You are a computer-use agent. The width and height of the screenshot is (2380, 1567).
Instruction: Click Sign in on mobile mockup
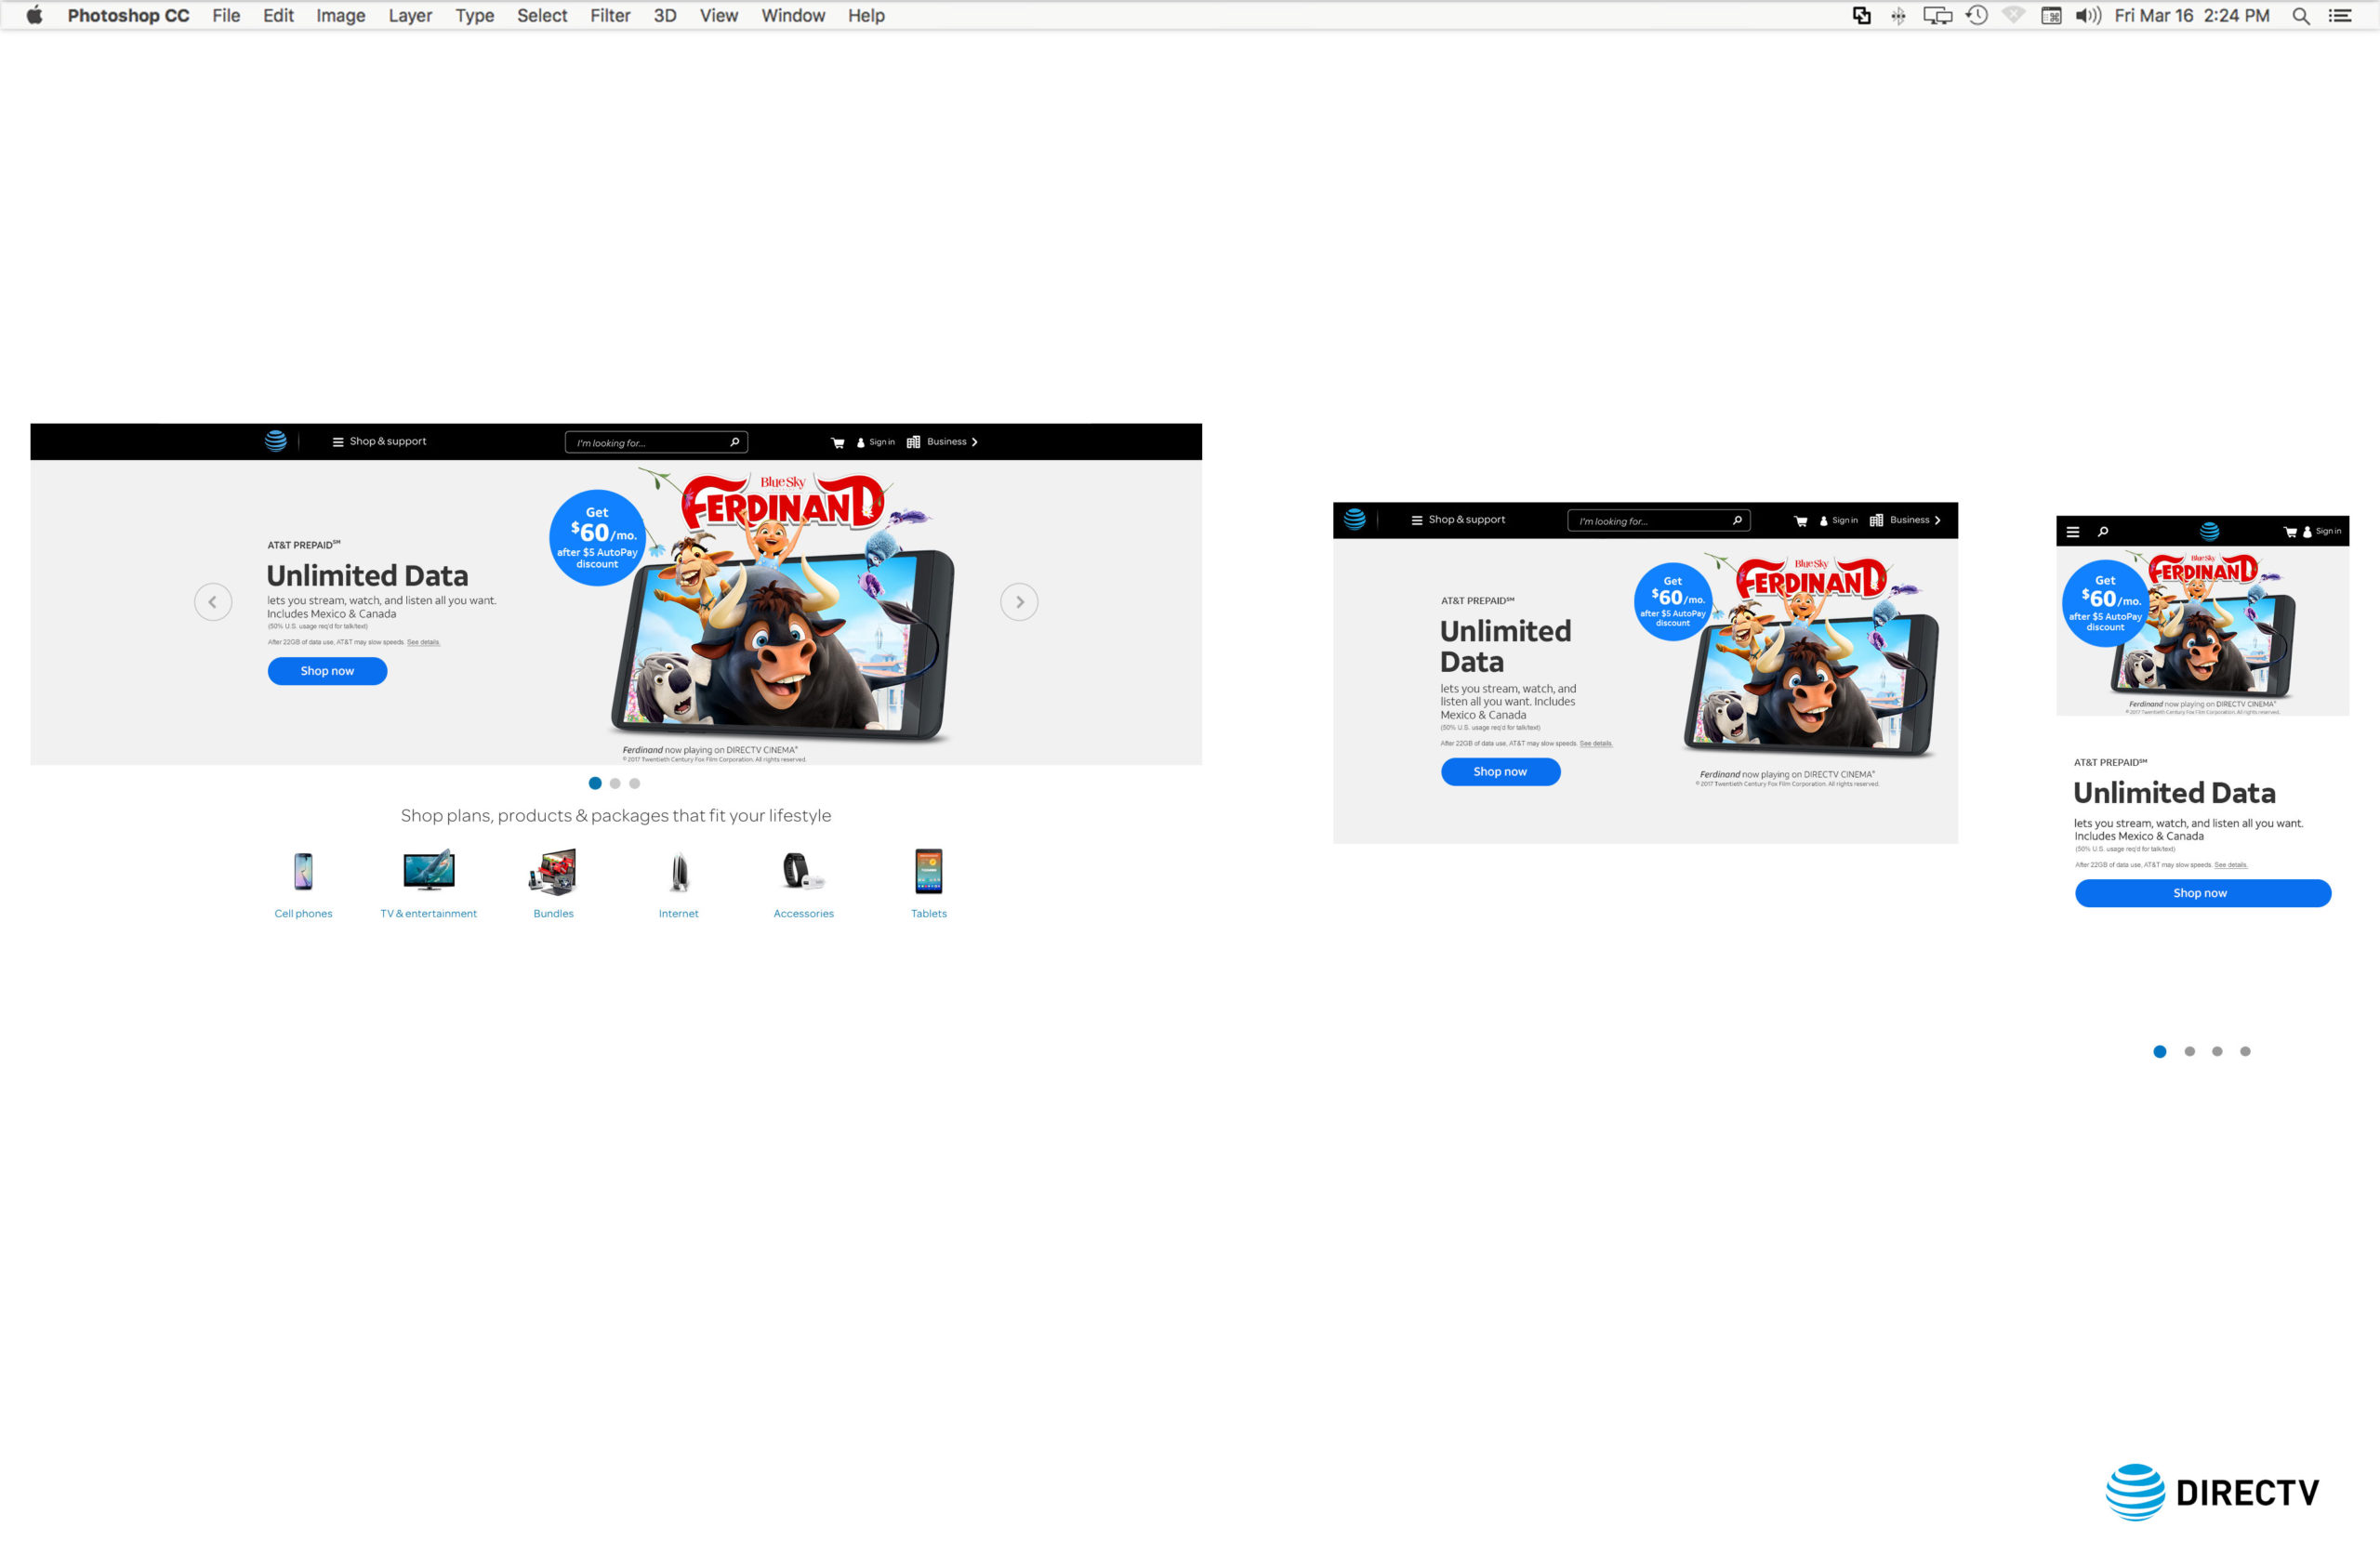click(x=2322, y=532)
